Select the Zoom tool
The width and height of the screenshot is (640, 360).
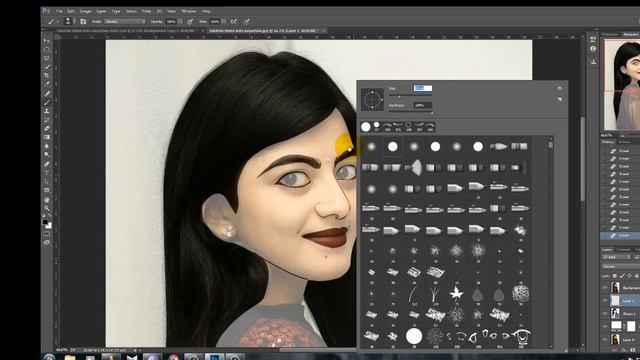(47, 208)
